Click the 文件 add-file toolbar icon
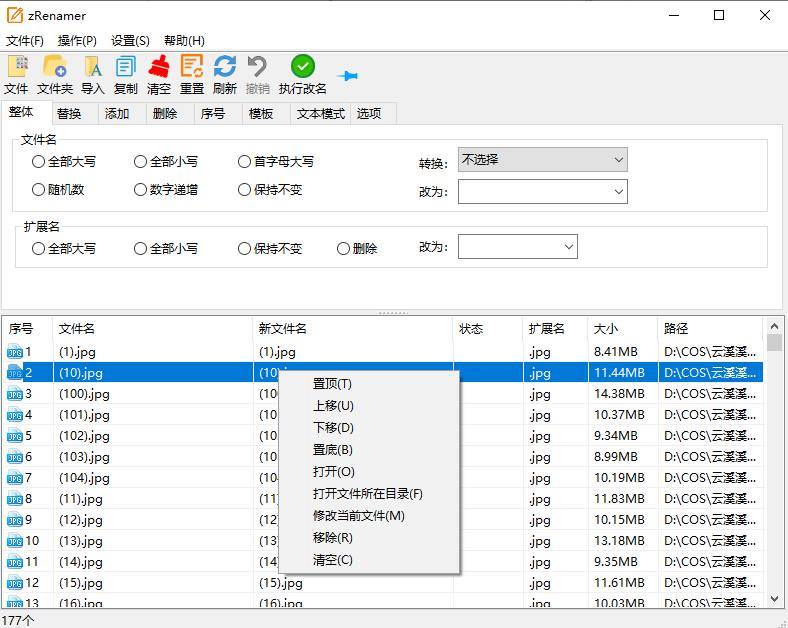This screenshot has width=788, height=628. point(17,67)
